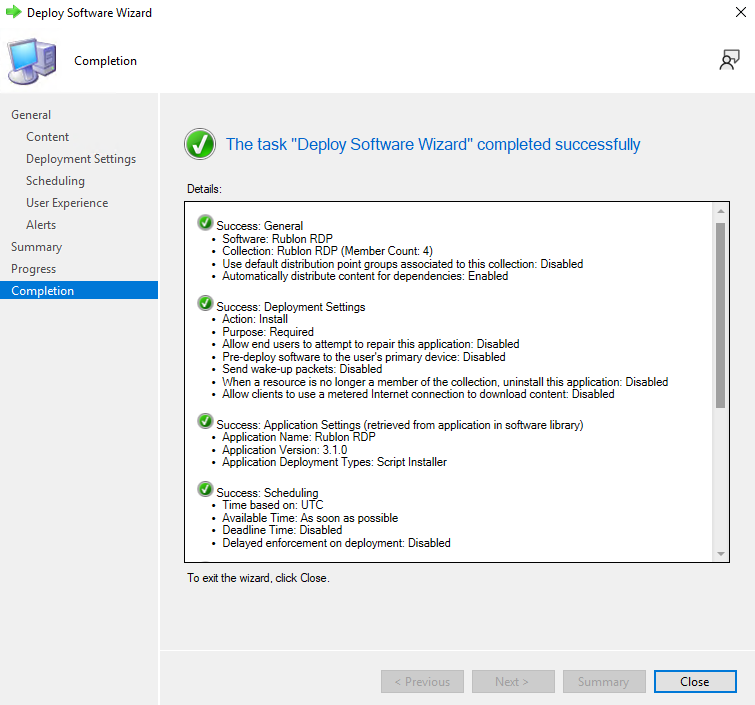Click the details scrollbar up arrow
The height and width of the screenshot is (705, 755).
click(x=720, y=211)
